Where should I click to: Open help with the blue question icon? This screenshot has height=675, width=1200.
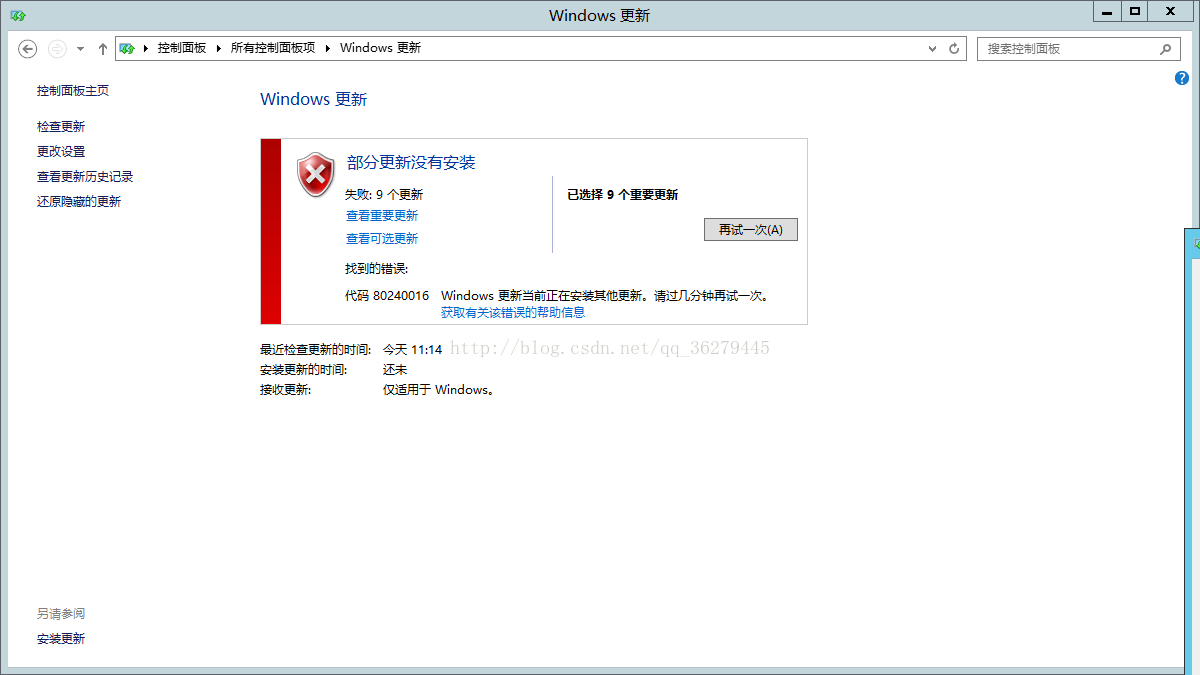pyautogui.click(x=1182, y=78)
